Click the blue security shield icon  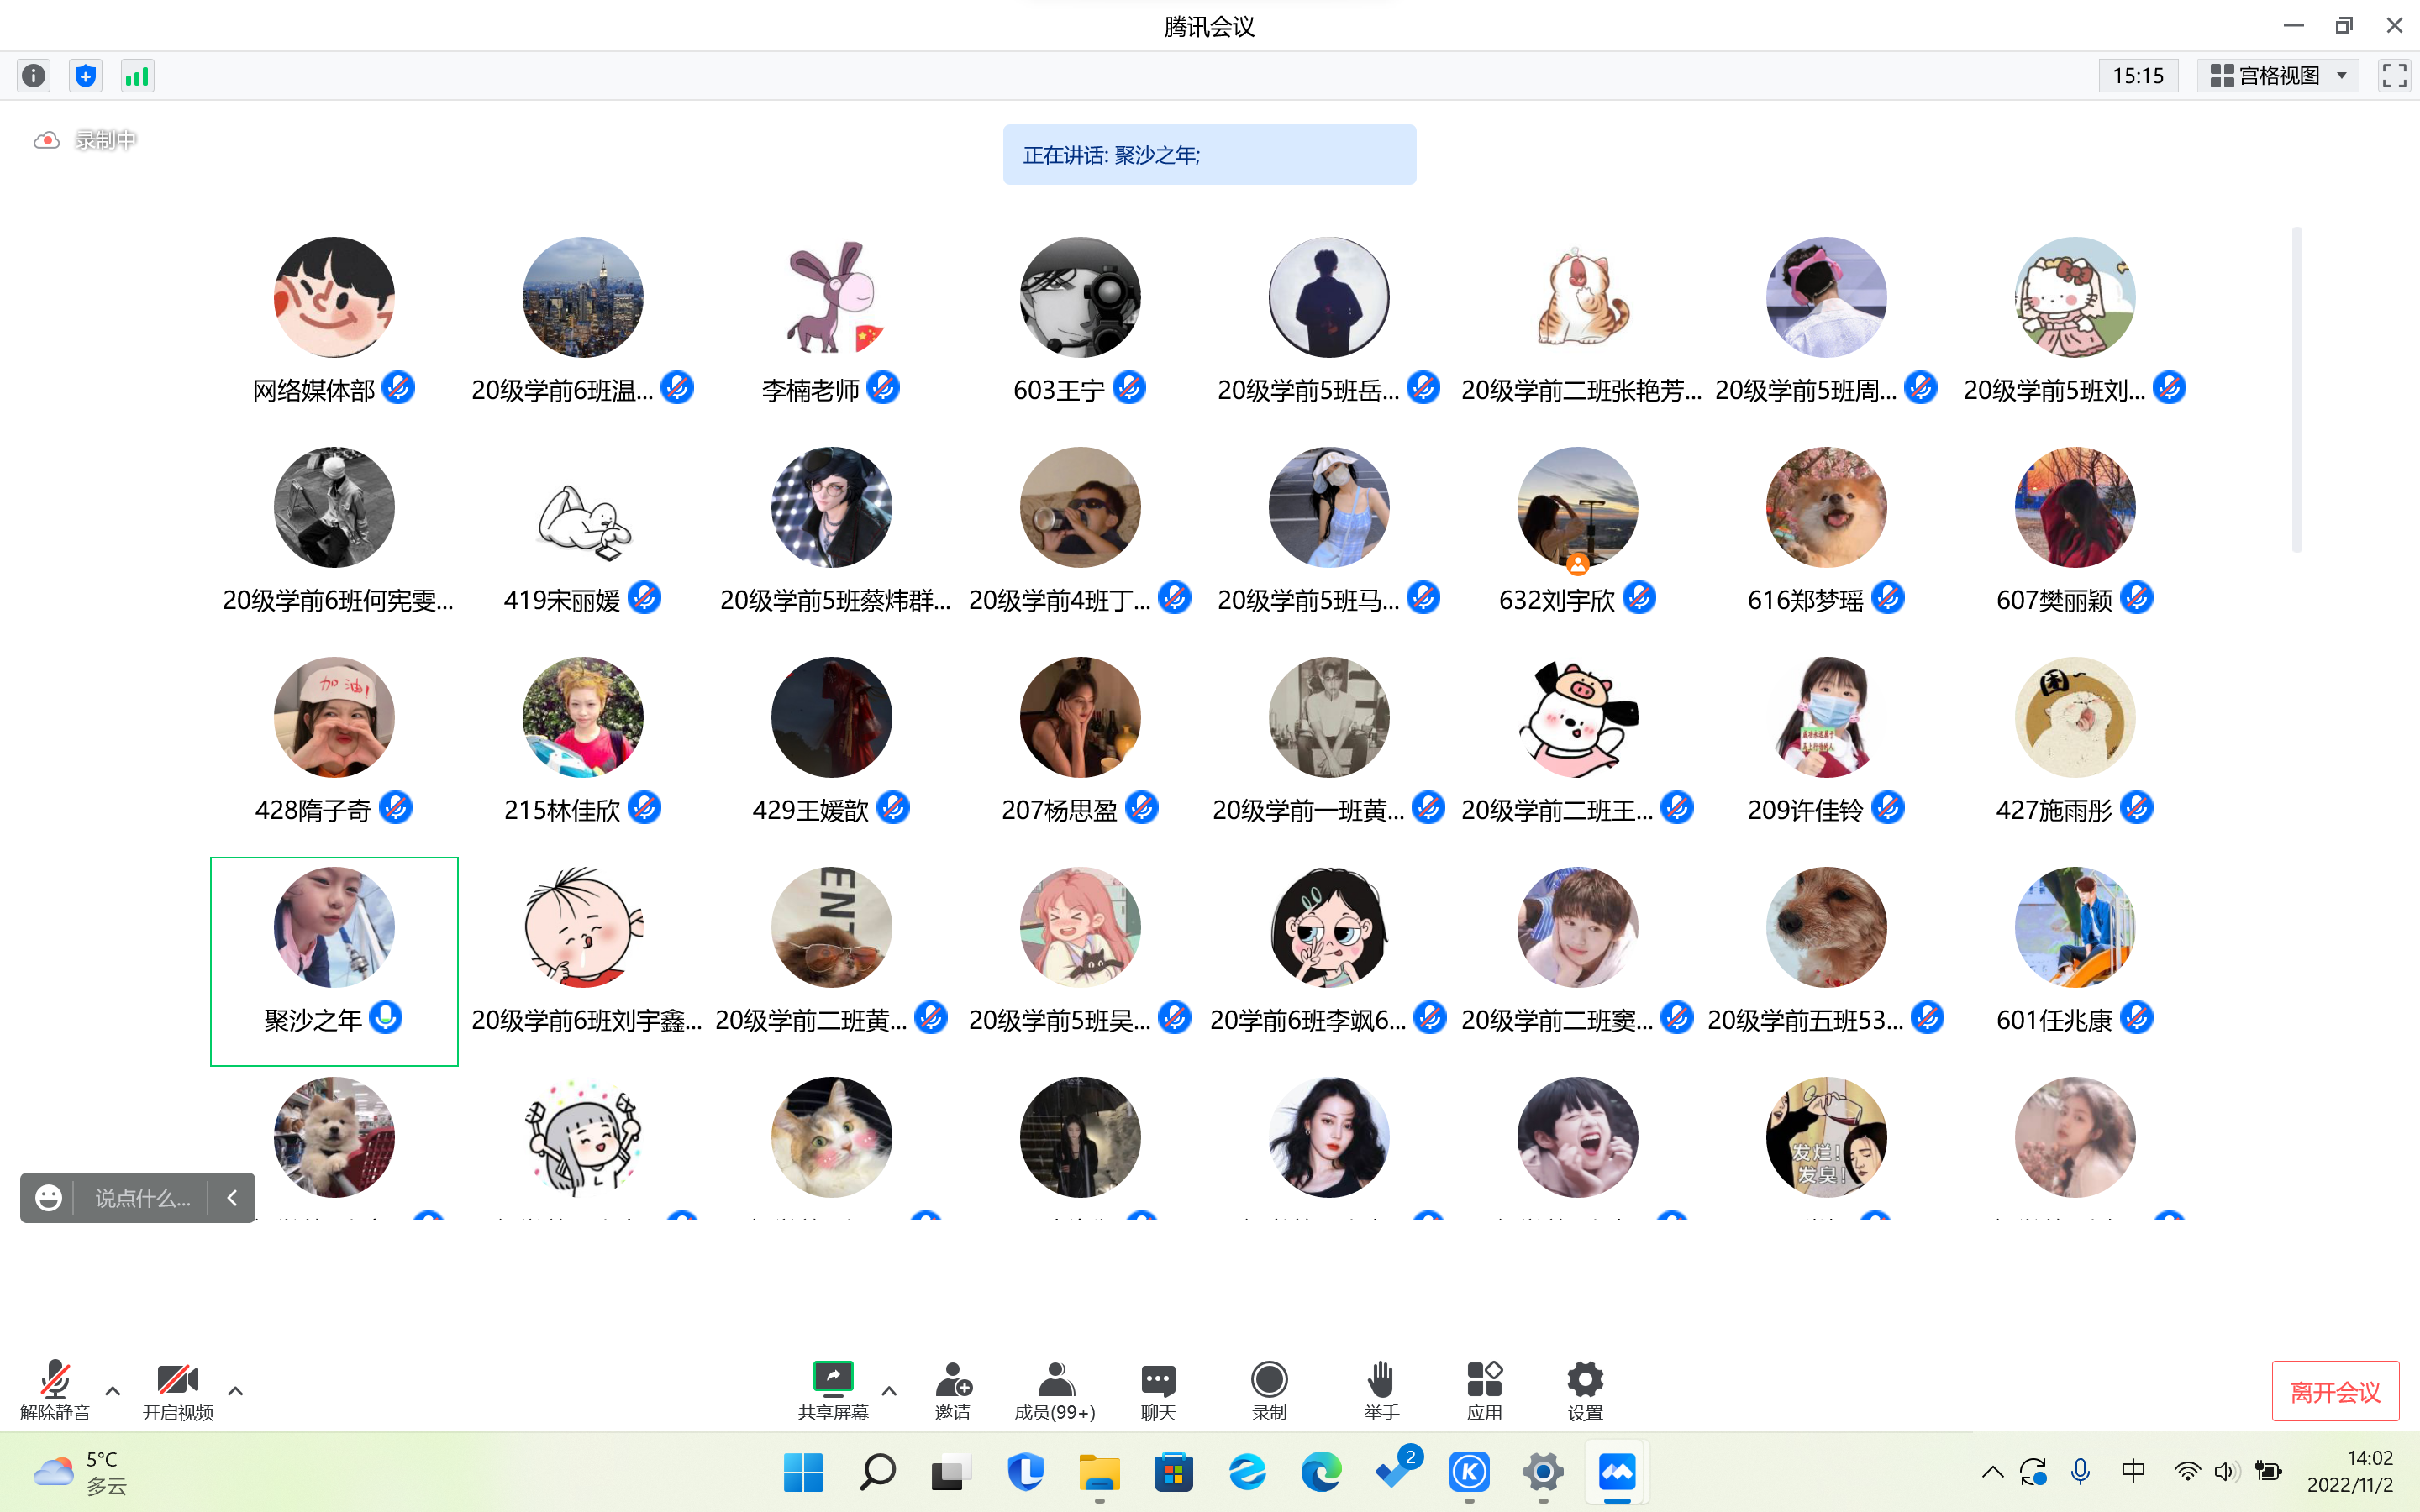click(86, 76)
